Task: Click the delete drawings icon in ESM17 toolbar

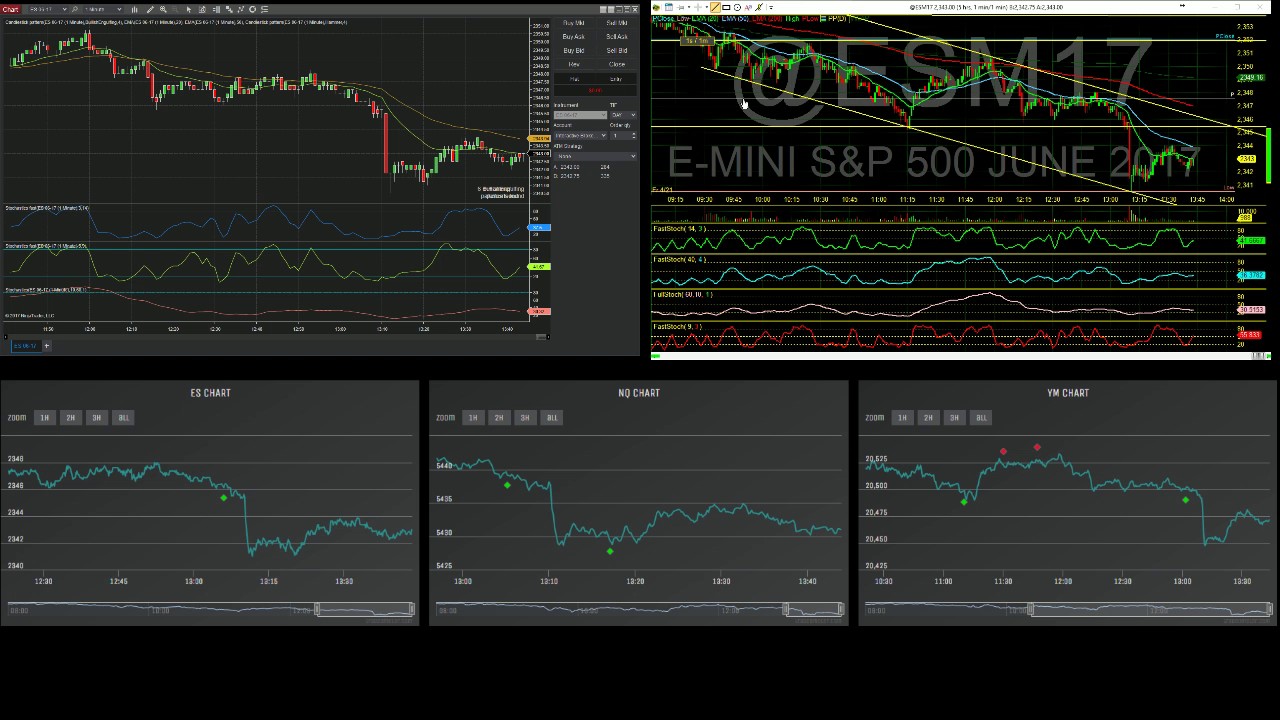Action: coord(758,7)
